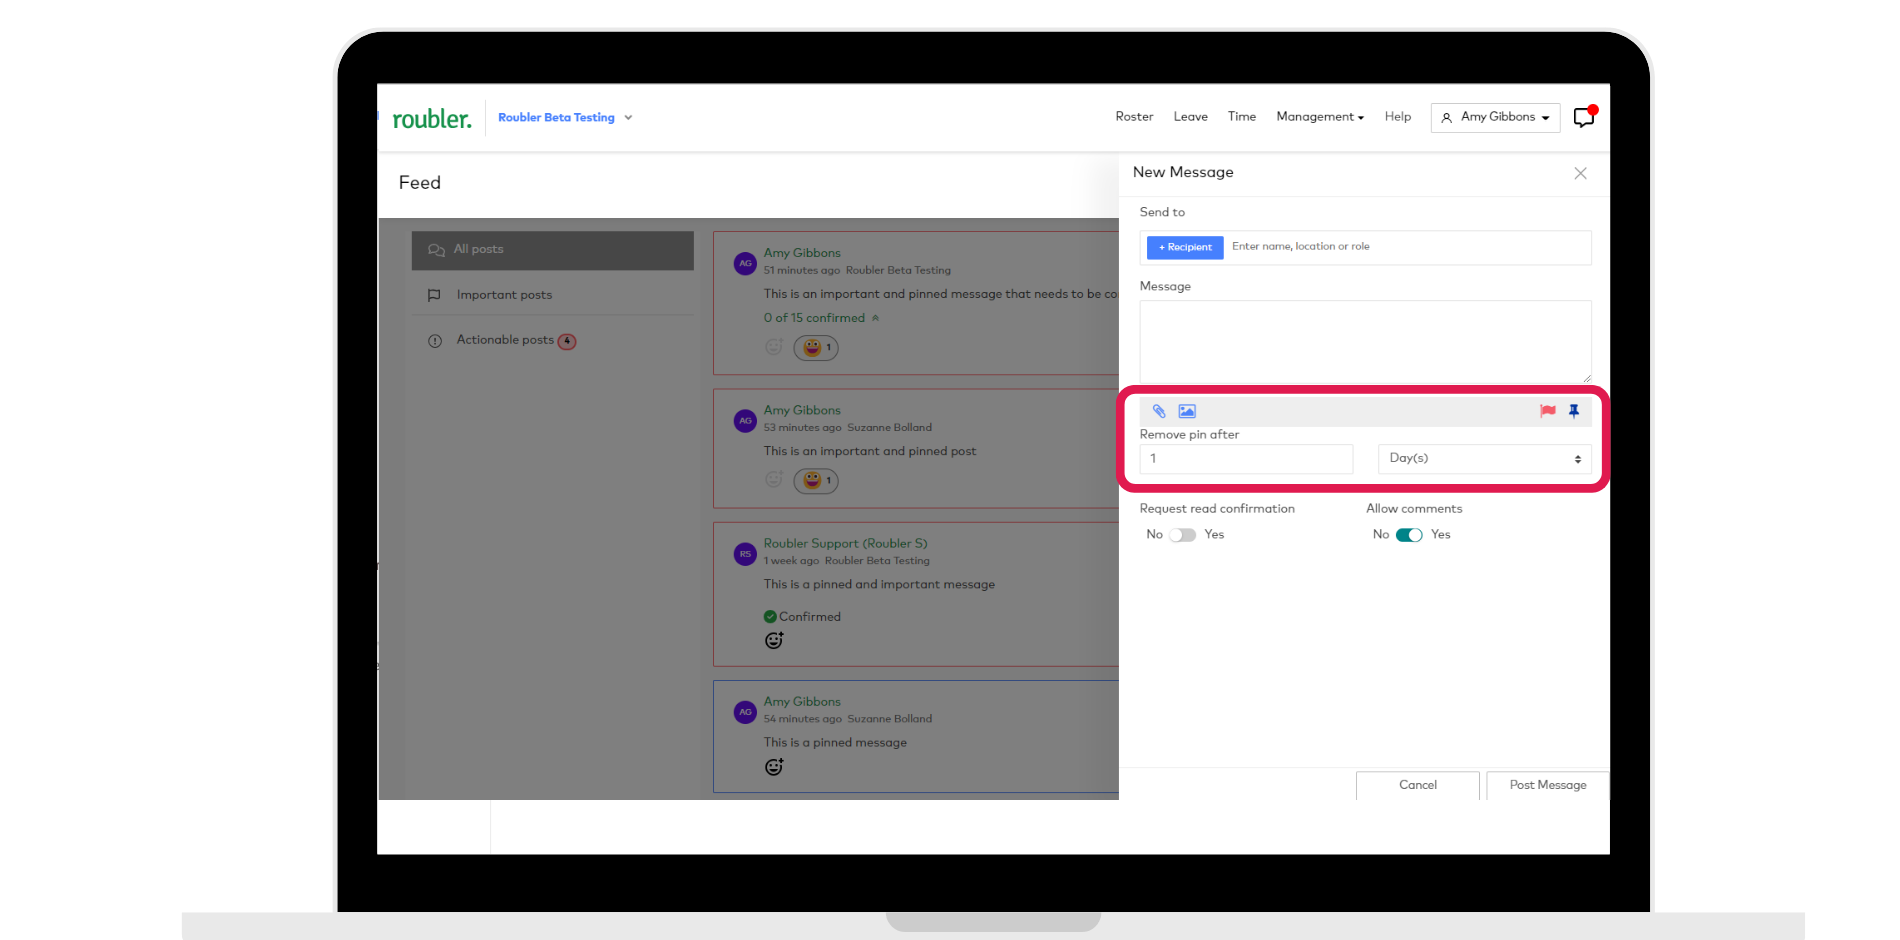Click into the Message text area
This screenshot has width=1900, height=940.
pyautogui.click(x=1366, y=341)
